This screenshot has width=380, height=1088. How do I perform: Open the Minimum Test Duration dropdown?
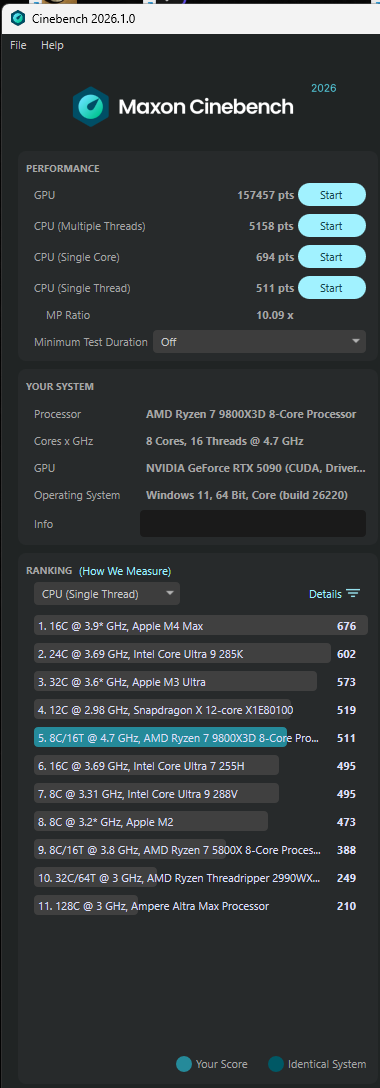click(x=259, y=341)
